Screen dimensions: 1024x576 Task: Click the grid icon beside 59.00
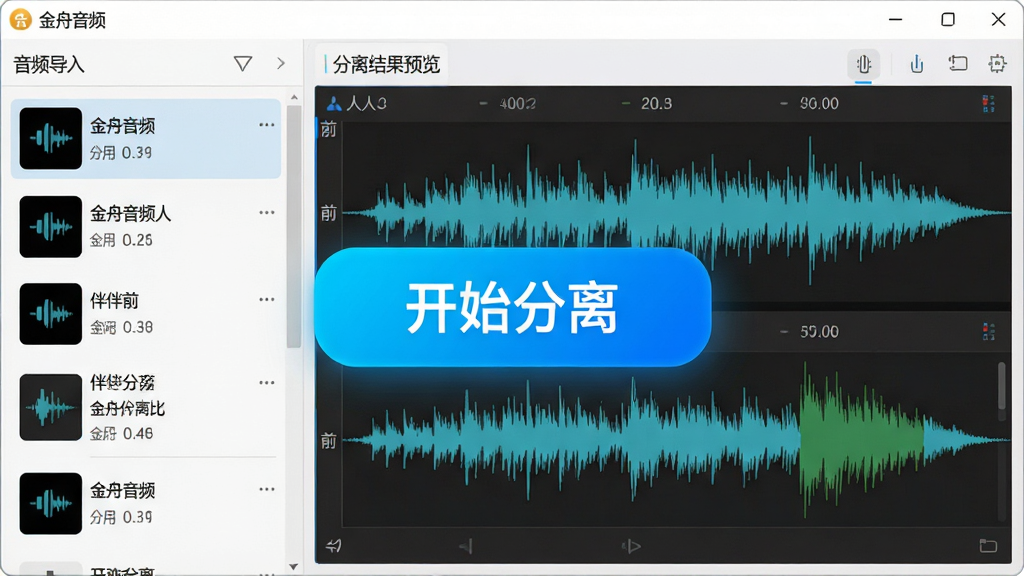click(988, 332)
